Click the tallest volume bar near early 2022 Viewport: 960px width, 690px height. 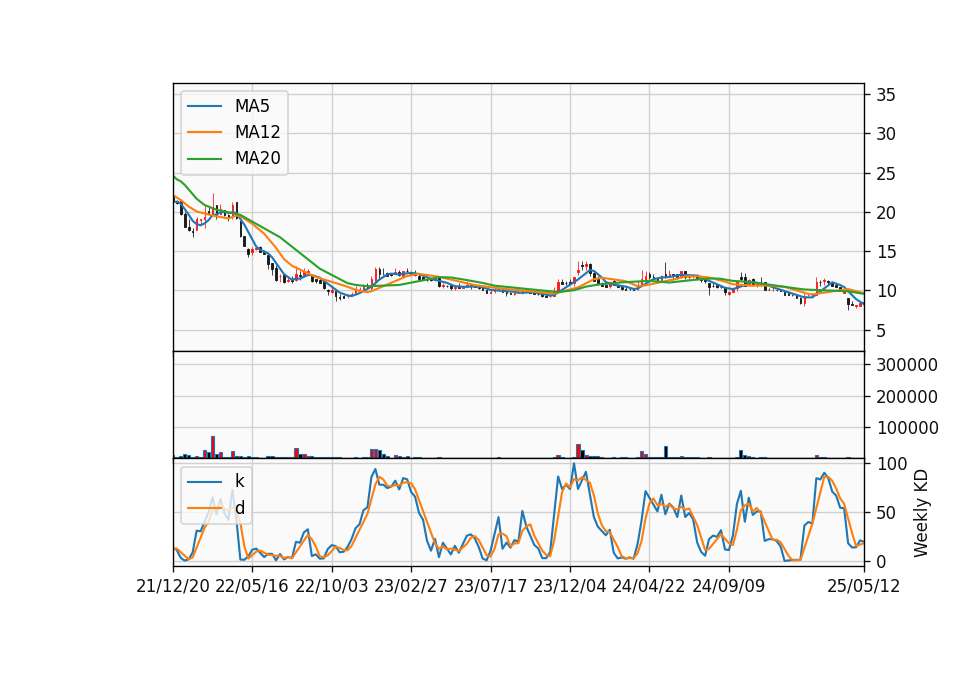(213, 447)
